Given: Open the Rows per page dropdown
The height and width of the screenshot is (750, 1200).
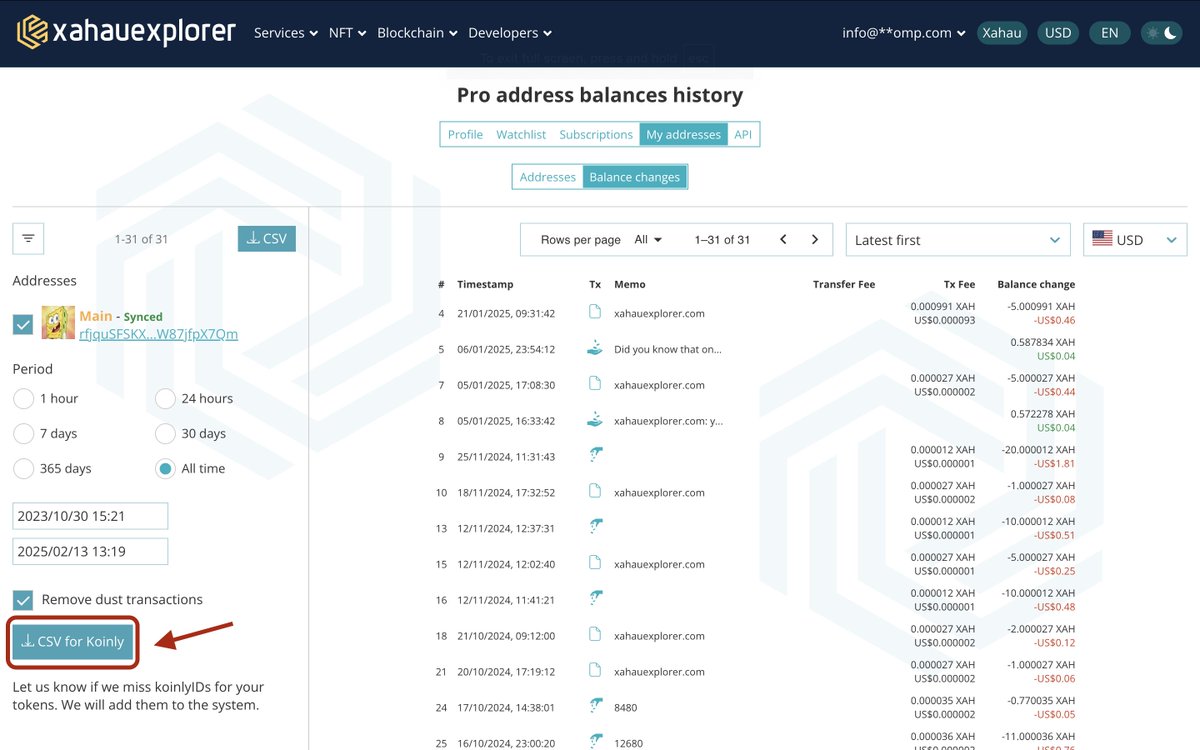Looking at the screenshot, I should [648, 239].
